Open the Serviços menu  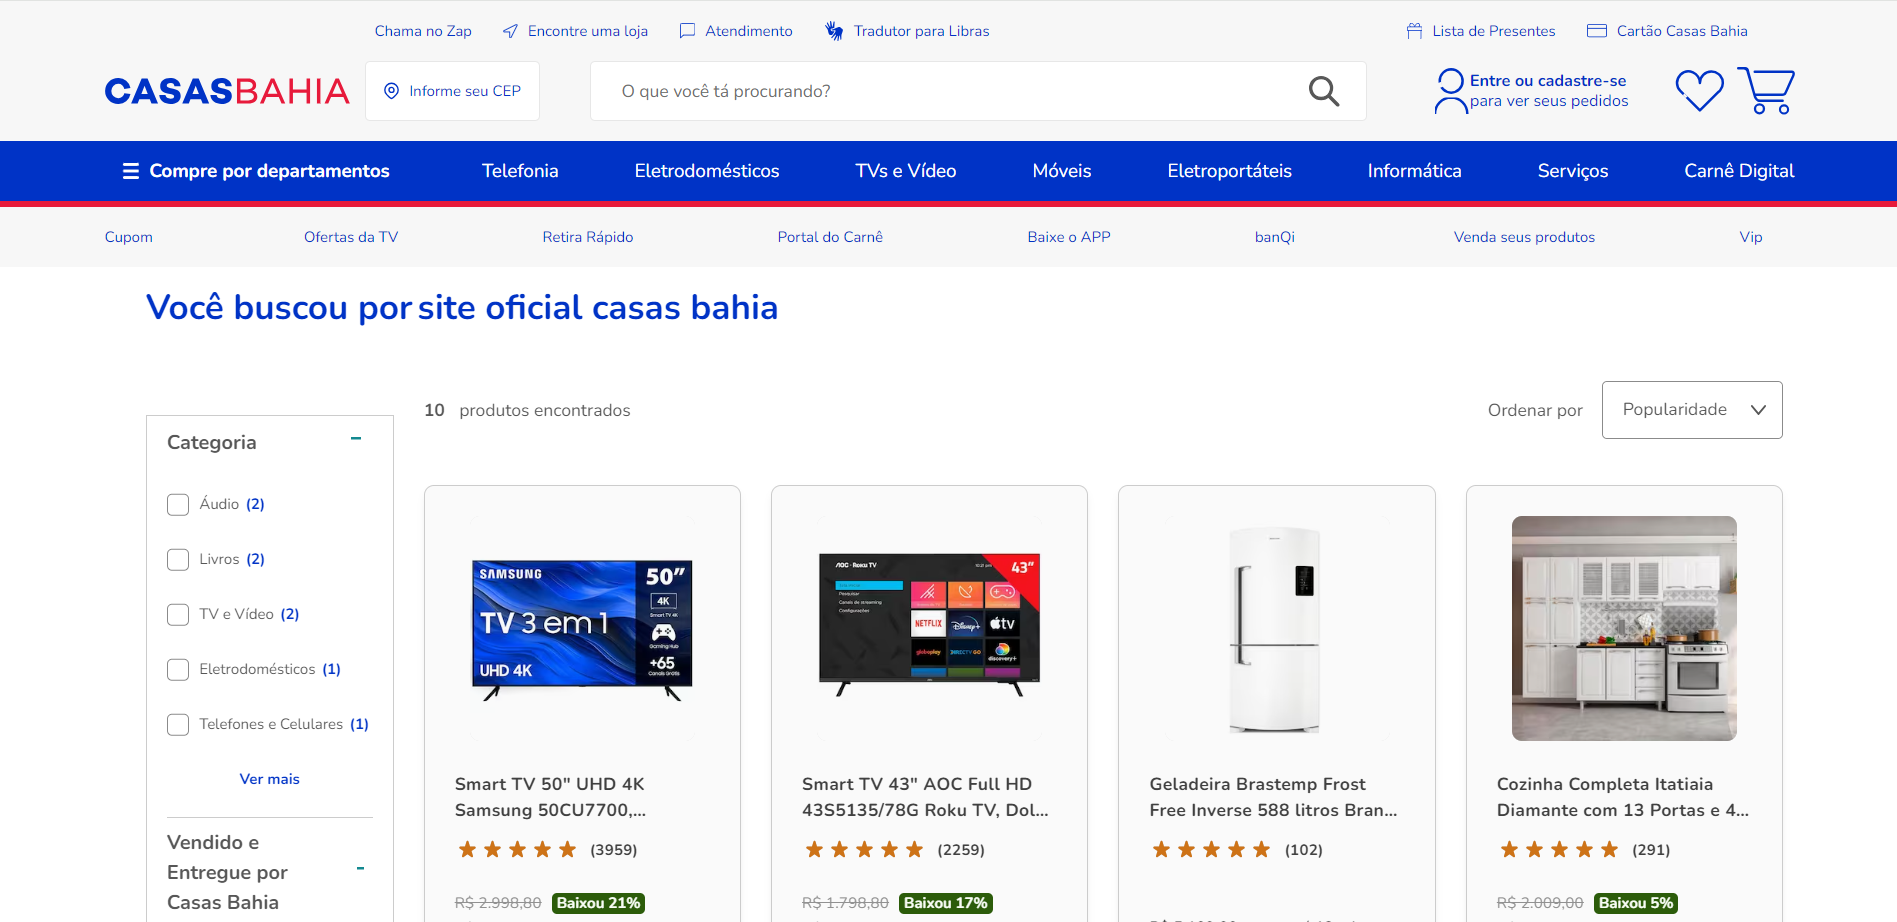click(x=1573, y=171)
